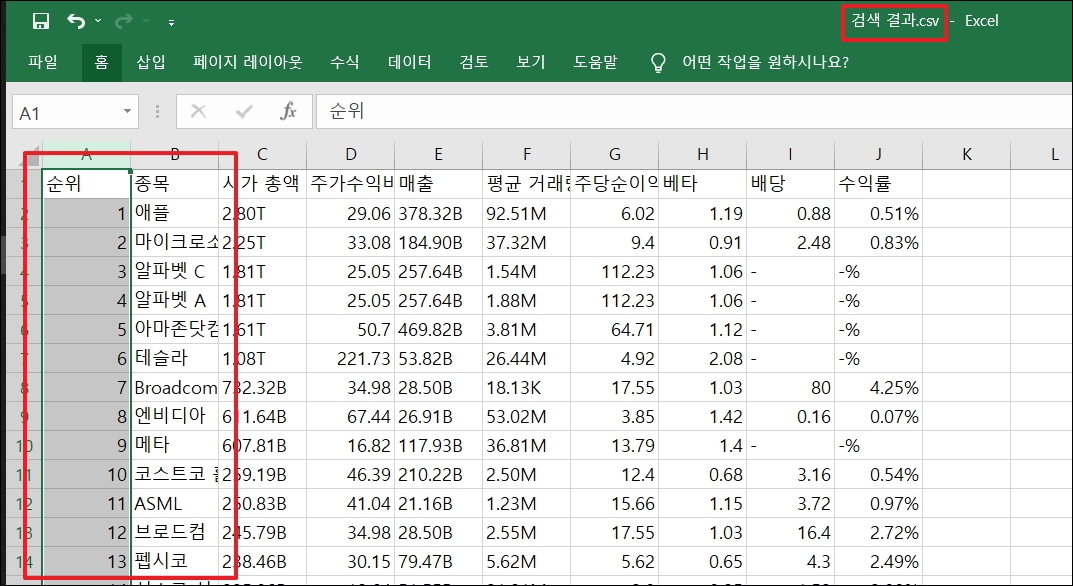Click the Redo arrow icon

point(124,21)
